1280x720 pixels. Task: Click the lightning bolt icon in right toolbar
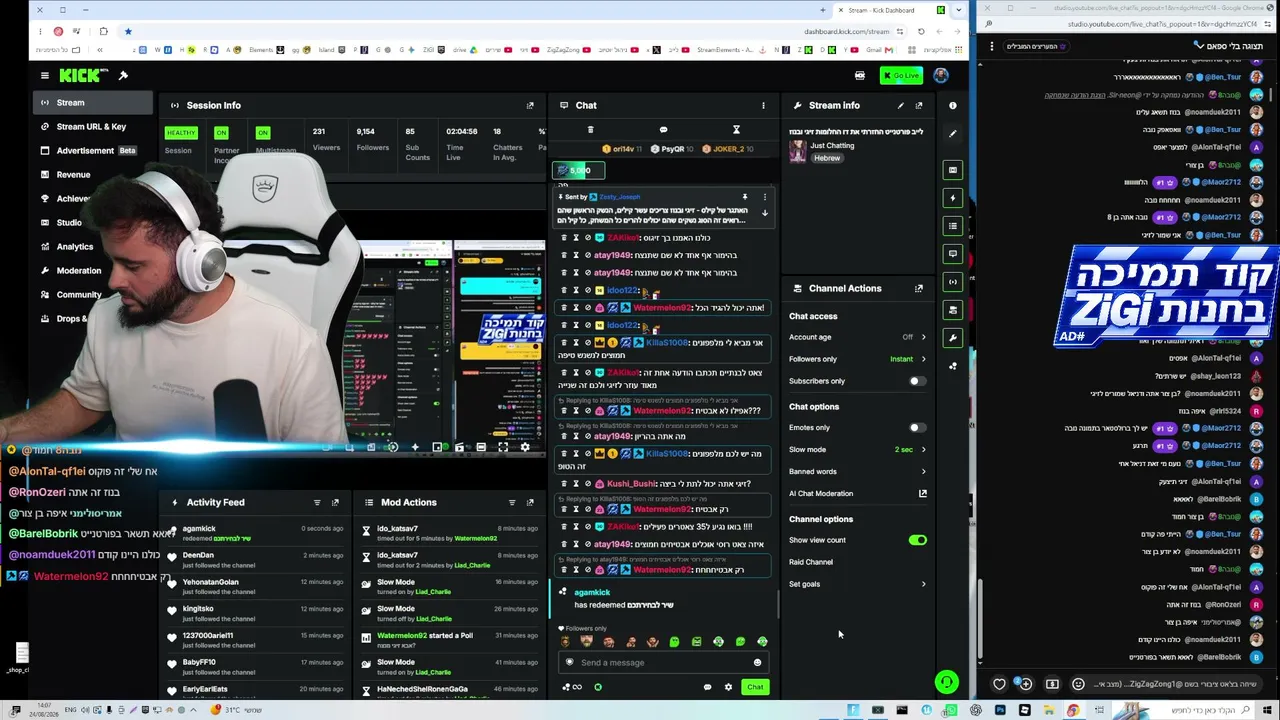click(x=953, y=198)
